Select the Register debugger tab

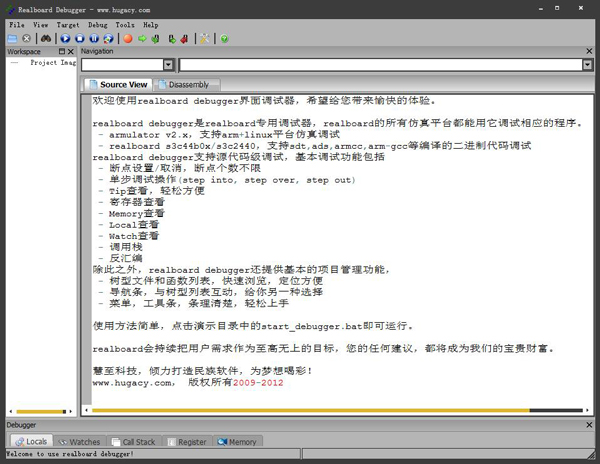click(187, 442)
